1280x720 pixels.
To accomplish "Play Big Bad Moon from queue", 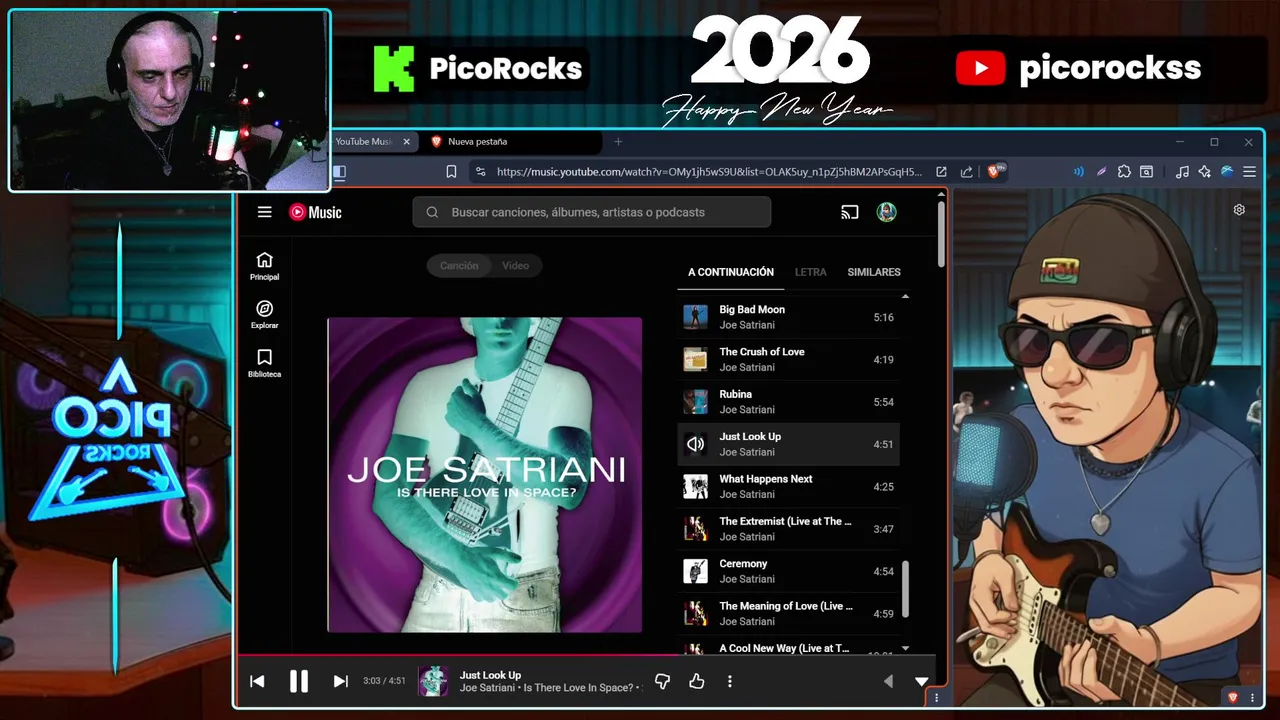I will (788, 317).
